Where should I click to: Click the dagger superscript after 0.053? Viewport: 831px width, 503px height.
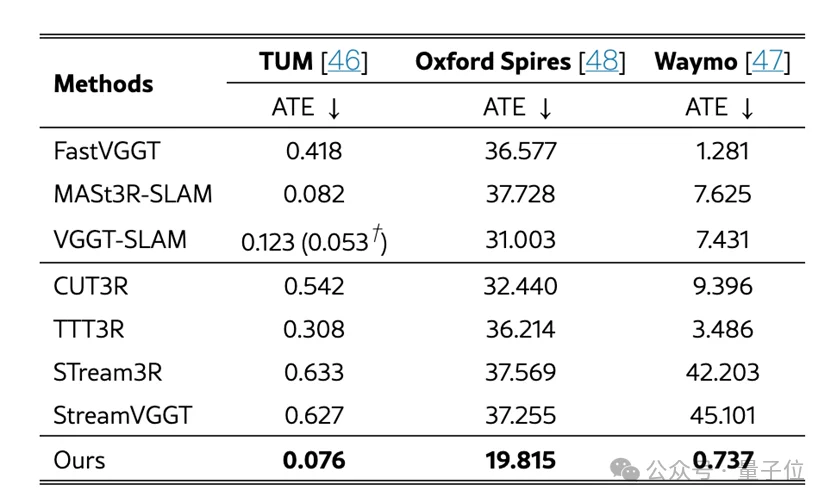tap(378, 236)
